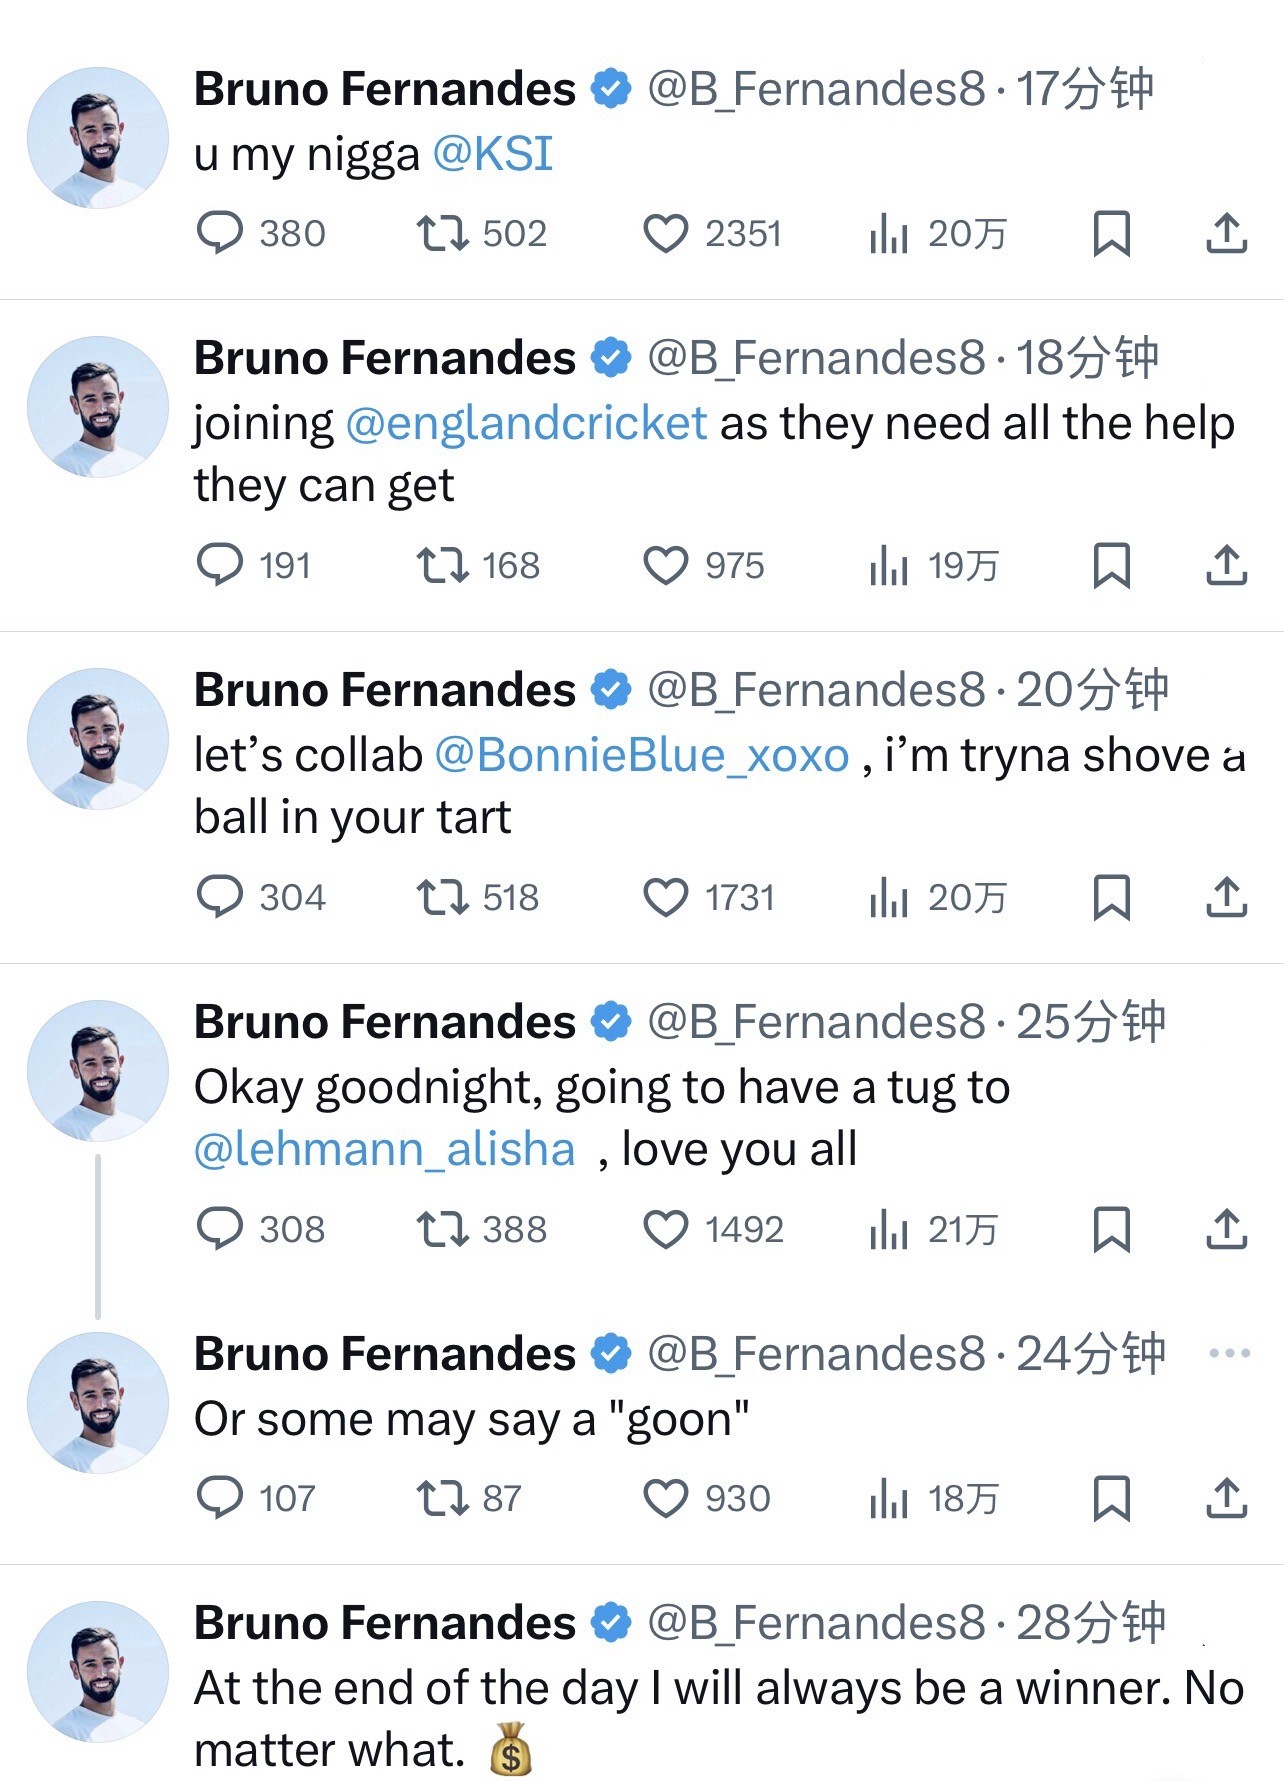Share the tweet posted 20 minutes ago

[1226, 897]
